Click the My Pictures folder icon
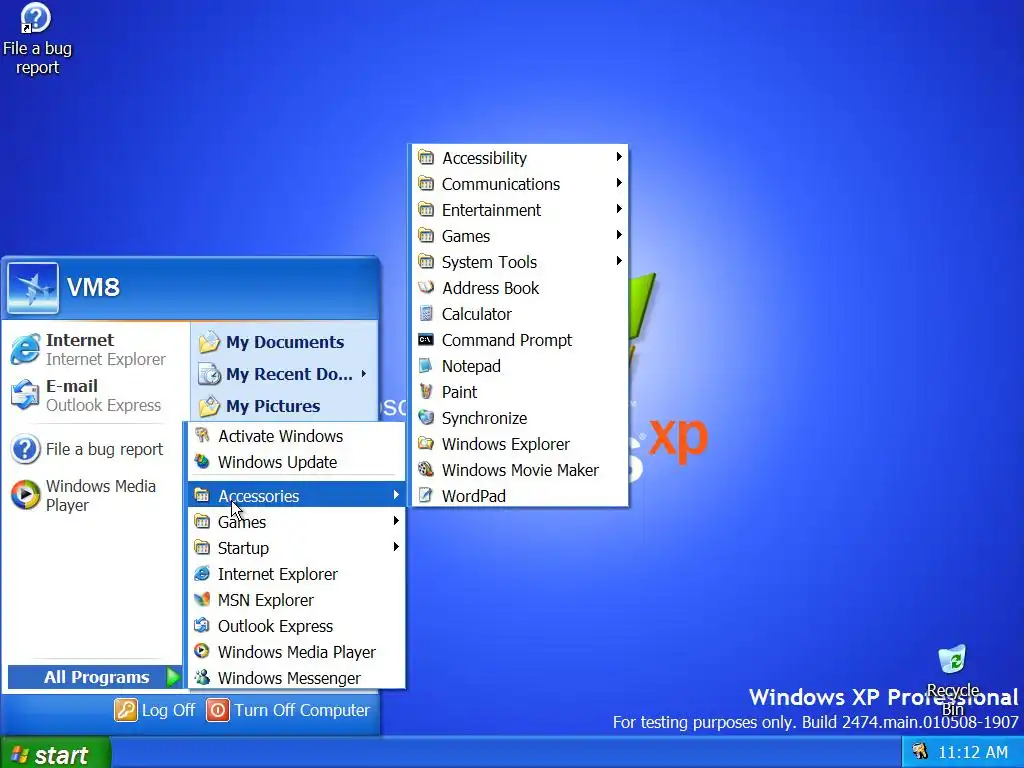 [x=210, y=406]
